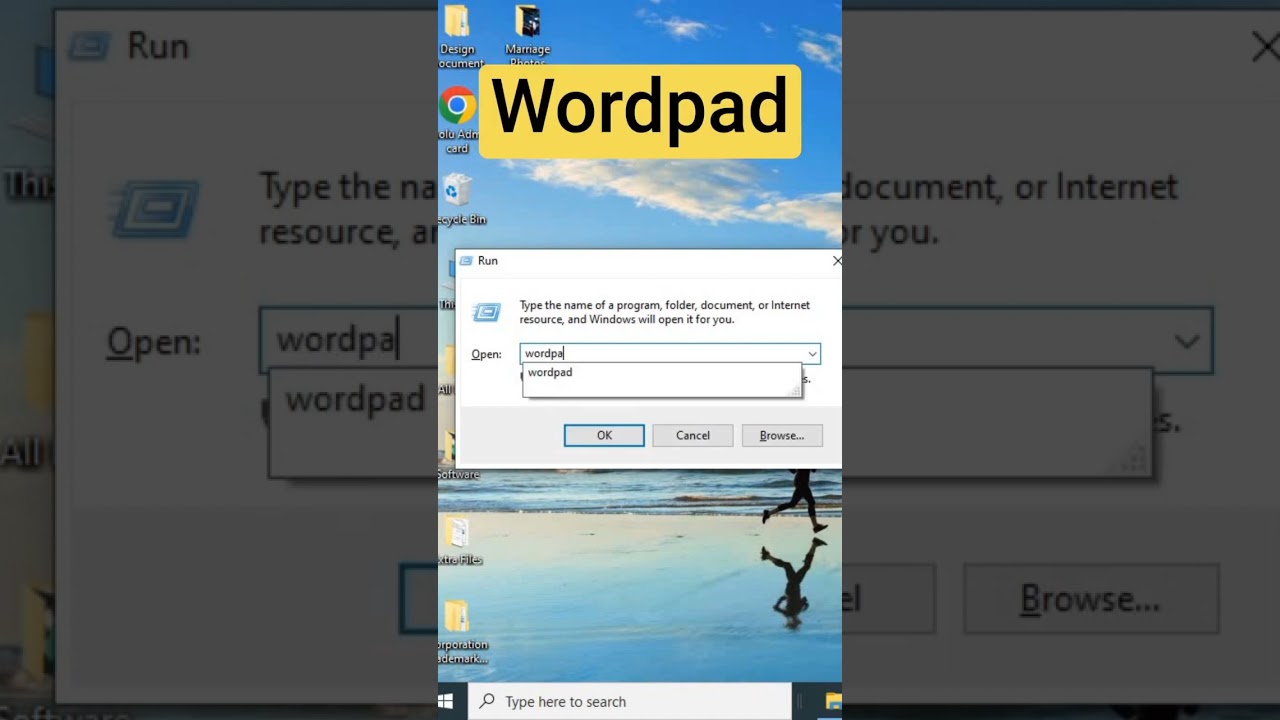Viewport: 1280px width, 720px height.
Task: Open the Corporation Trademark folder icon
Action: (x=457, y=617)
